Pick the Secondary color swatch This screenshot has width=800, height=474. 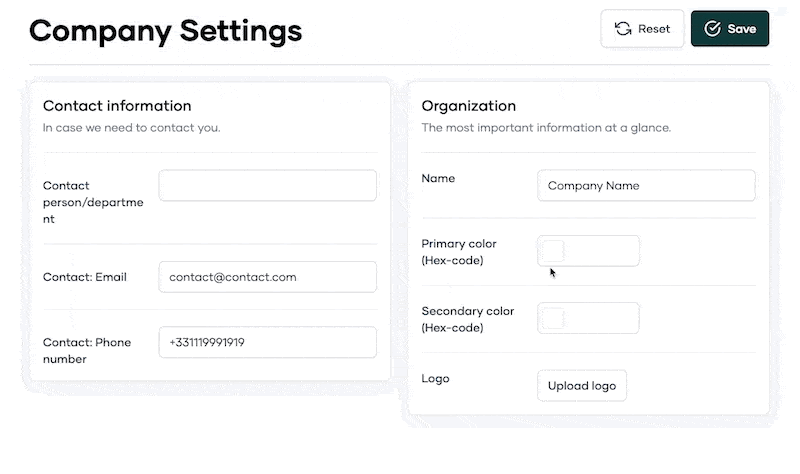click(x=553, y=318)
